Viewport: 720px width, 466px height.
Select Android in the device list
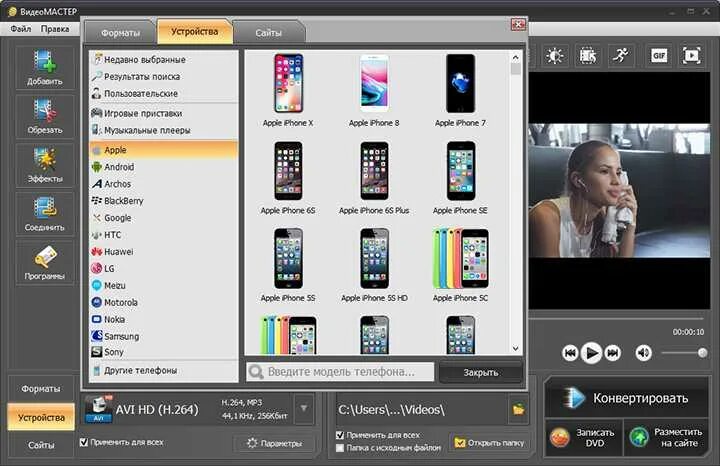tap(163, 167)
